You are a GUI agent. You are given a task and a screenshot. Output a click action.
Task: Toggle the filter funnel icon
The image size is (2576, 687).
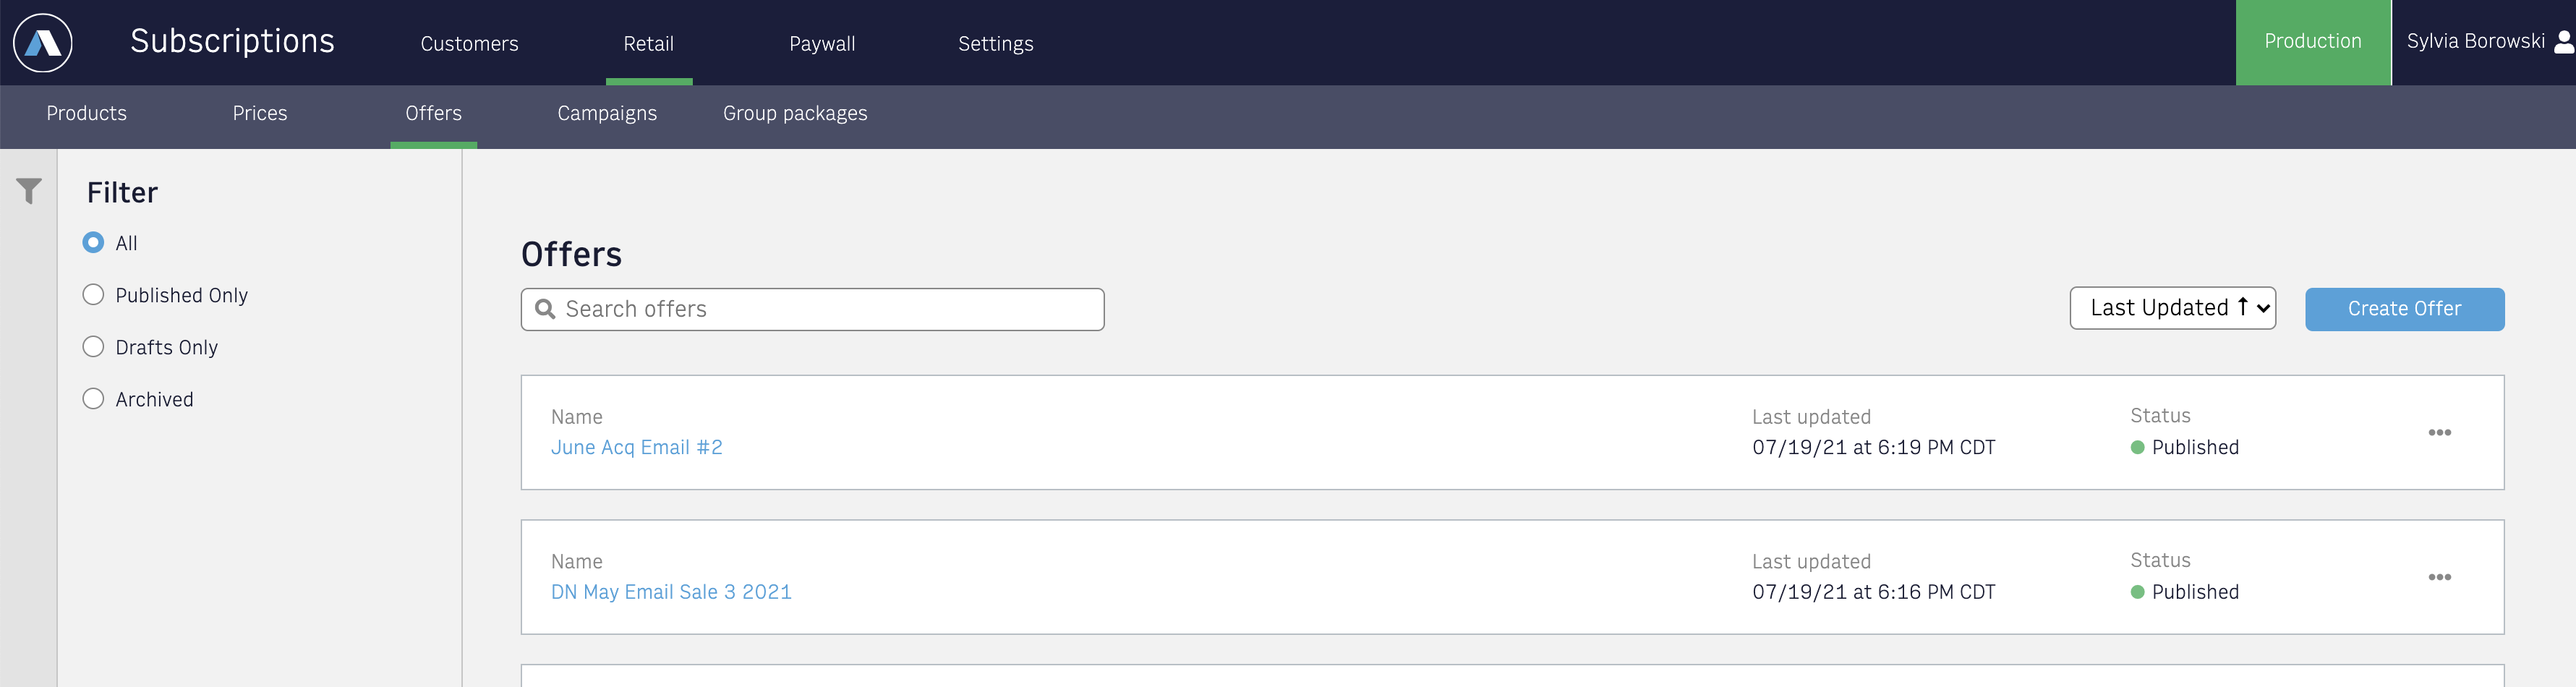point(29,190)
